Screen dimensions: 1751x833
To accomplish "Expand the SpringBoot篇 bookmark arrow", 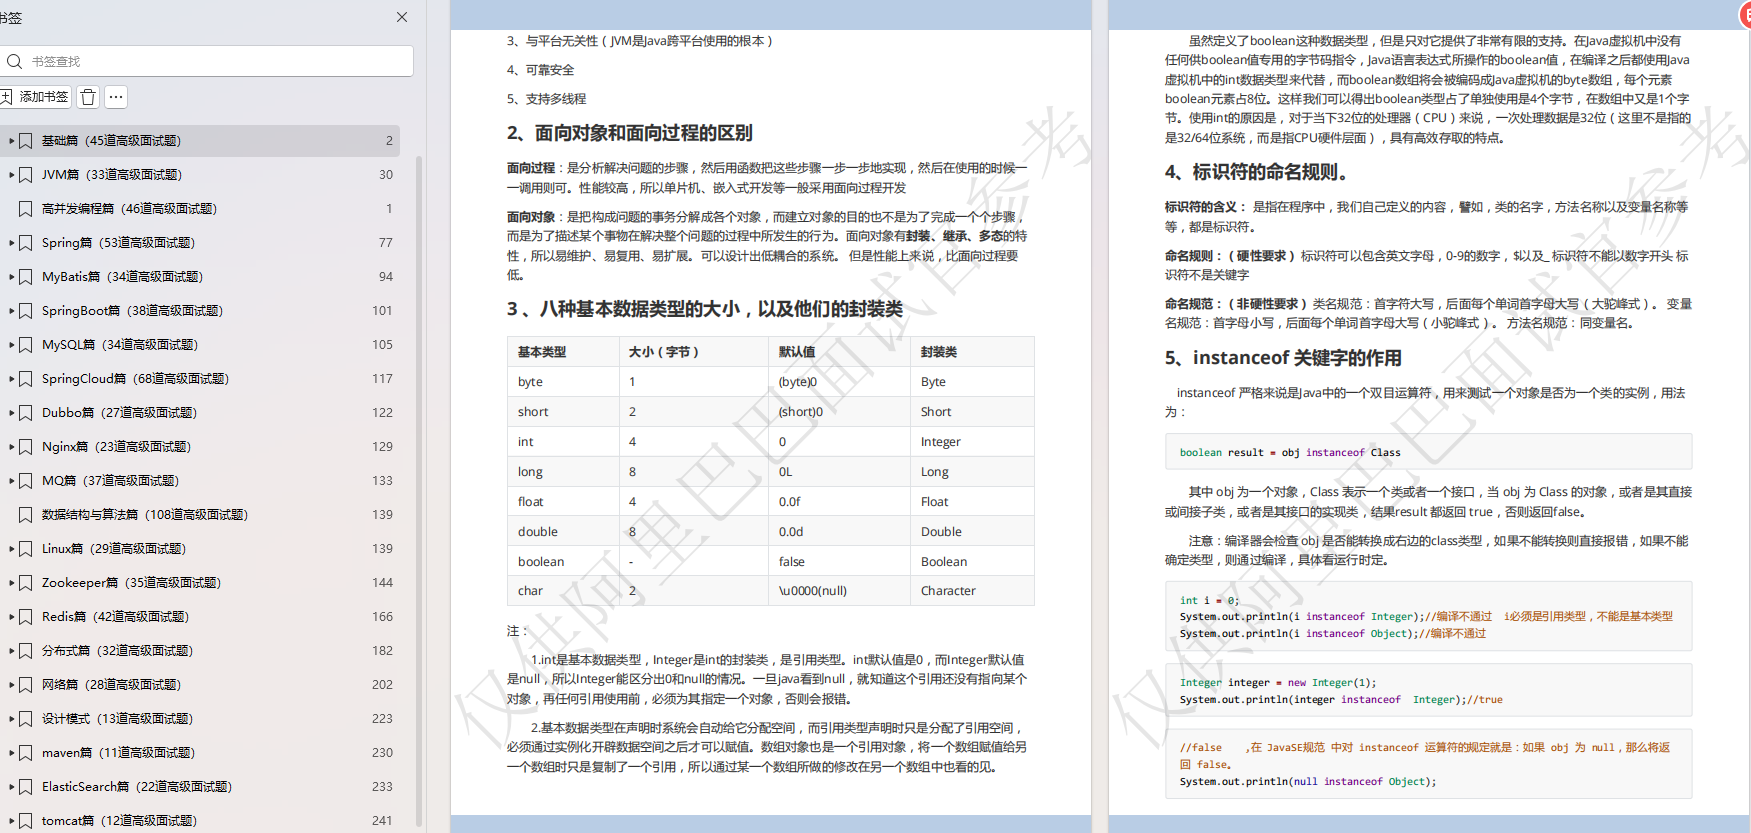I will (11, 311).
